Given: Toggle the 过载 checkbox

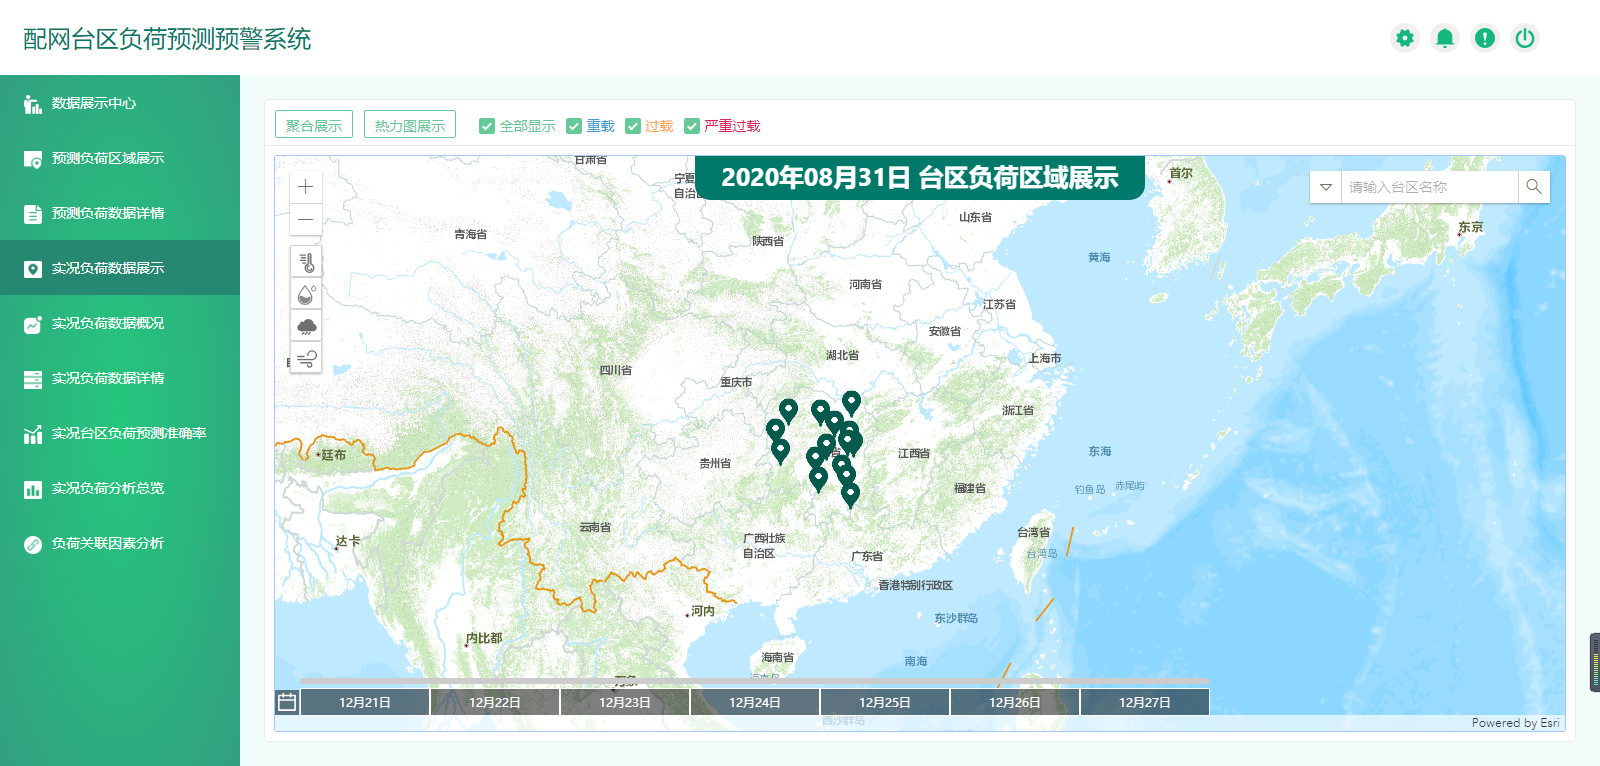Looking at the screenshot, I should [x=633, y=126].
